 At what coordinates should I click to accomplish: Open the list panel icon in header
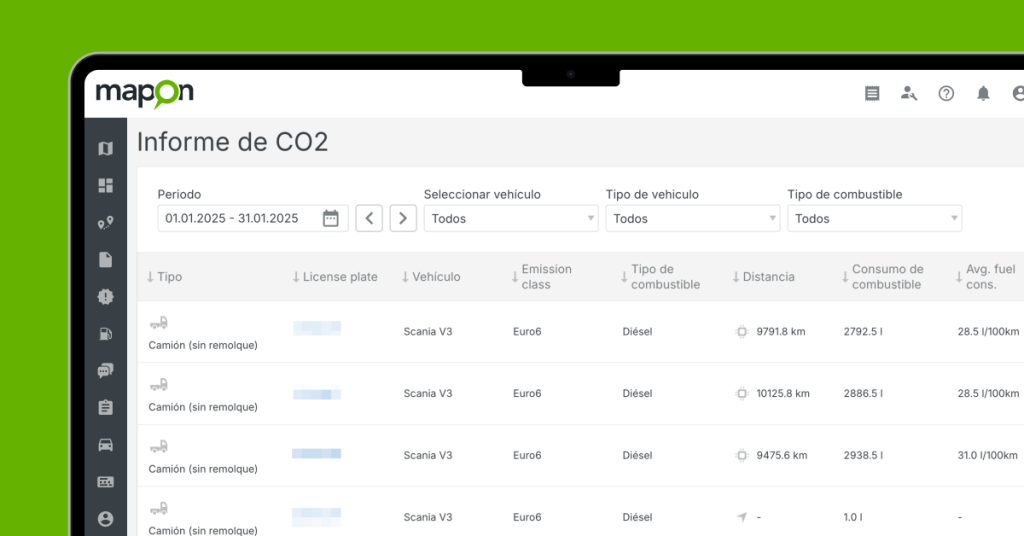point(872,93)
